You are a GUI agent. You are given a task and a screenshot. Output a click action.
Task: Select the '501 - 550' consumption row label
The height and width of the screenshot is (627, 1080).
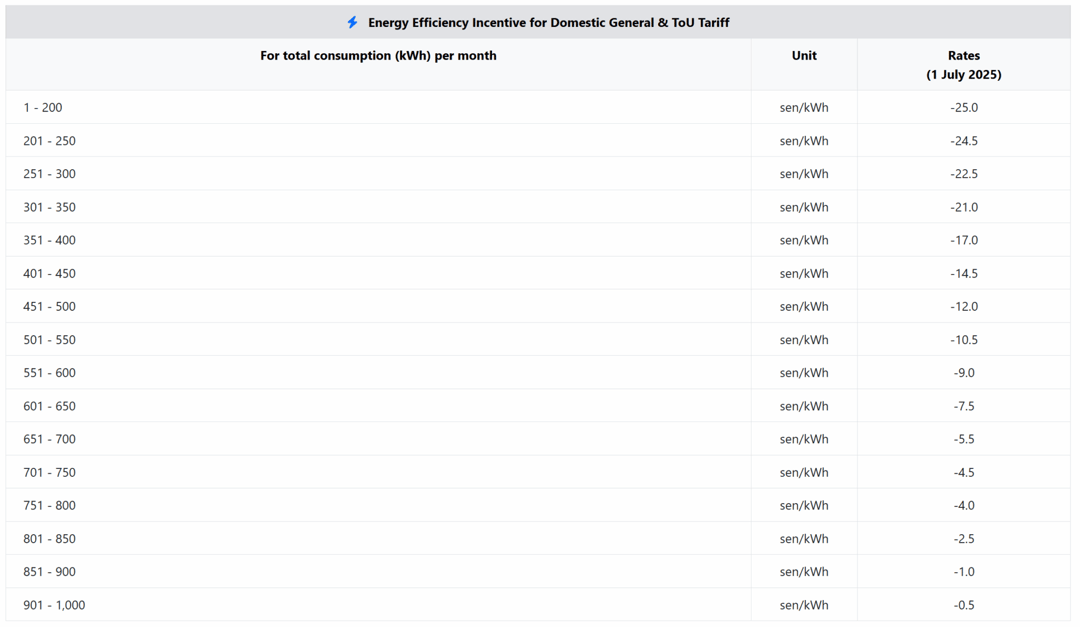[50, 340]
